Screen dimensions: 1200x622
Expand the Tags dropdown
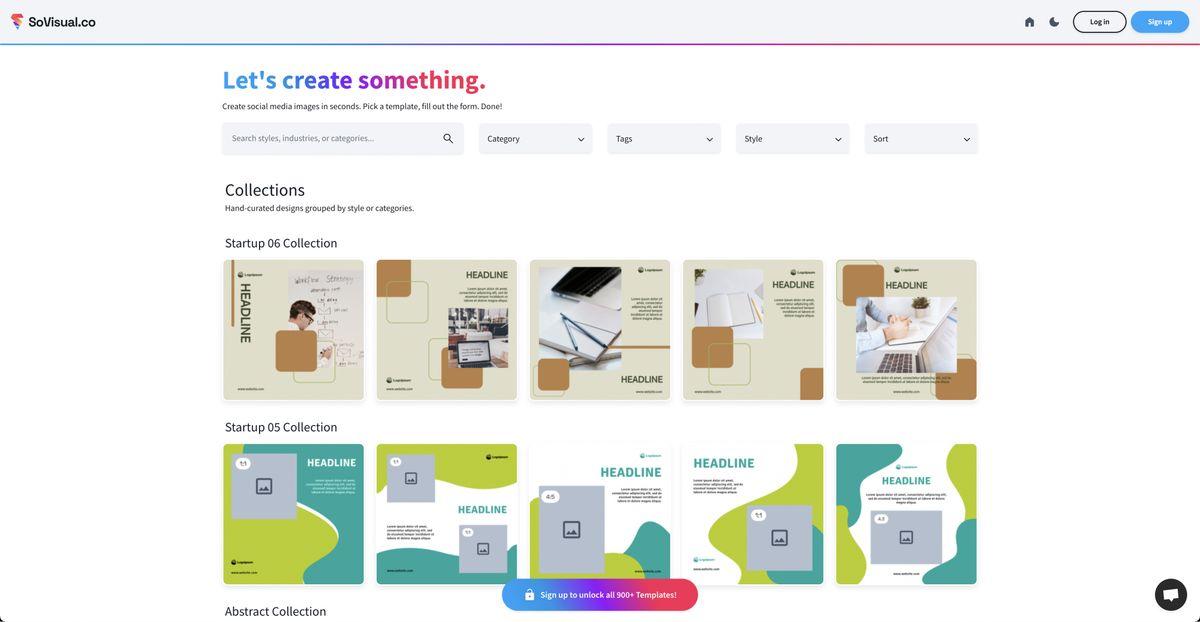coord(664,139)
